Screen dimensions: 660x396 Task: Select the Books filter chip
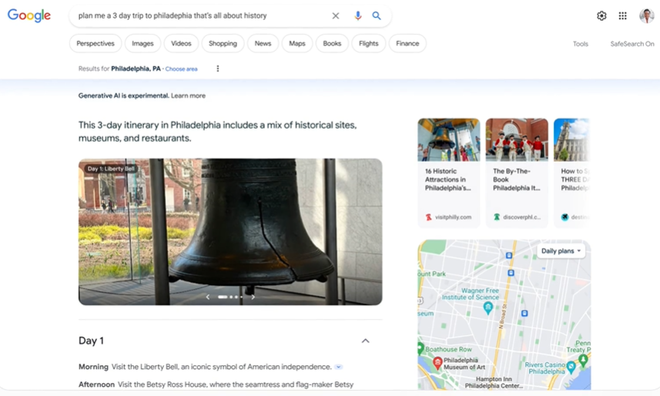pyautogui.click(x=332, y=43)
